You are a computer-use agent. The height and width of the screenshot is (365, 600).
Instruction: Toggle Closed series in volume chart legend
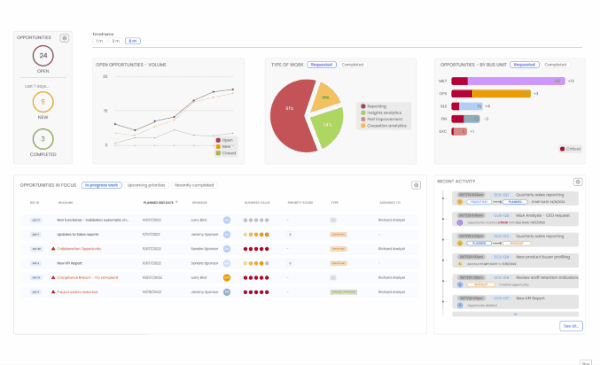click(x=226, y=153)
